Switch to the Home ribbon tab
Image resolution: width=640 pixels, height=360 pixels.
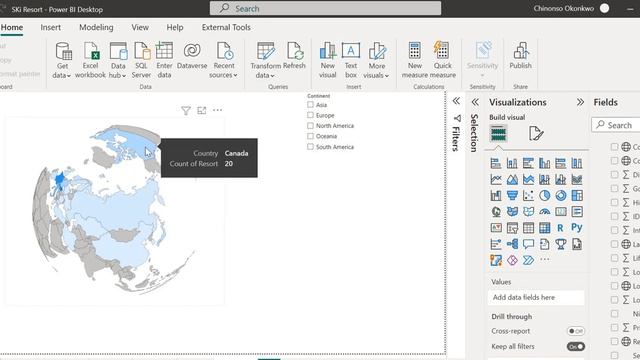pos(12,27)
